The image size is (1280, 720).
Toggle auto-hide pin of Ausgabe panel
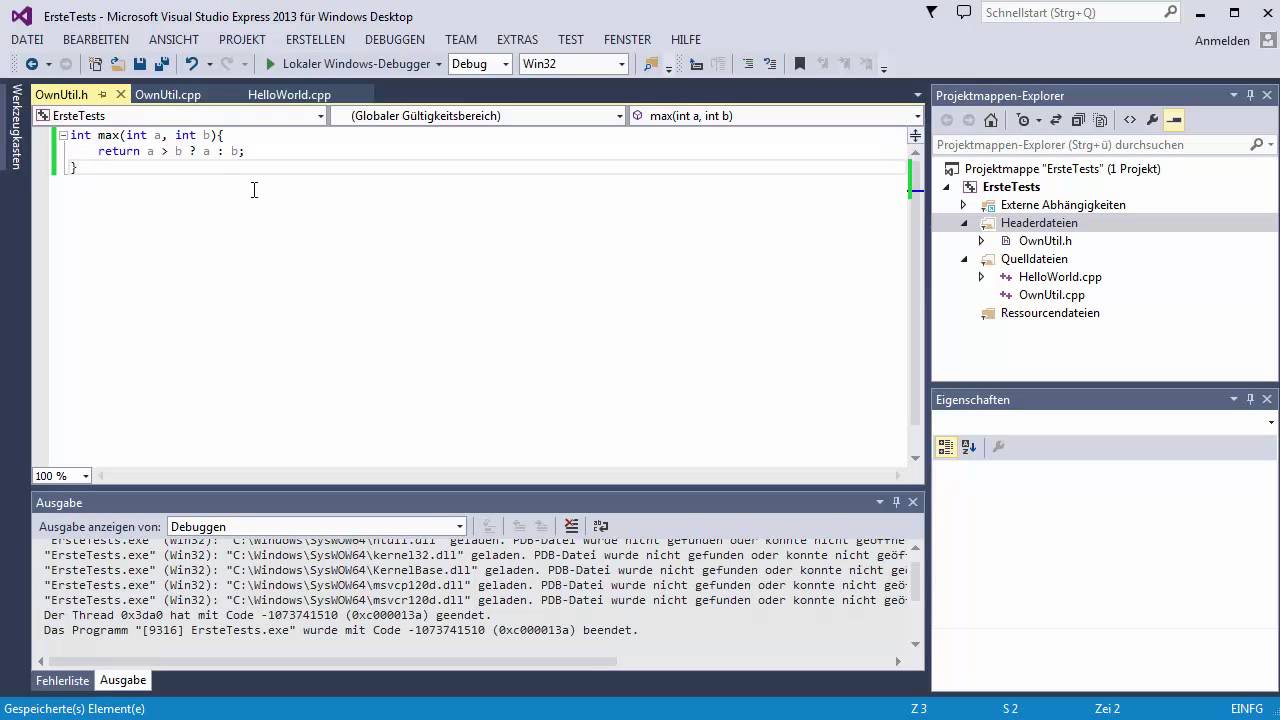coord(896,502)
